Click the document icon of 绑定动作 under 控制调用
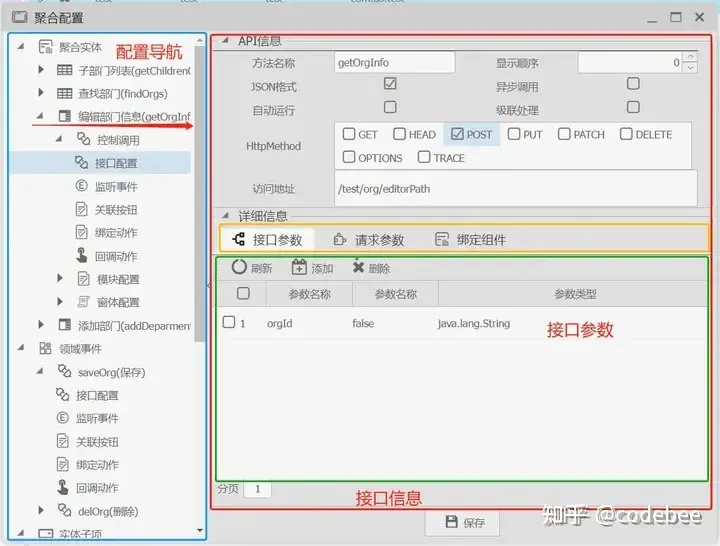The image size is (720, 546). pos(81,232)
